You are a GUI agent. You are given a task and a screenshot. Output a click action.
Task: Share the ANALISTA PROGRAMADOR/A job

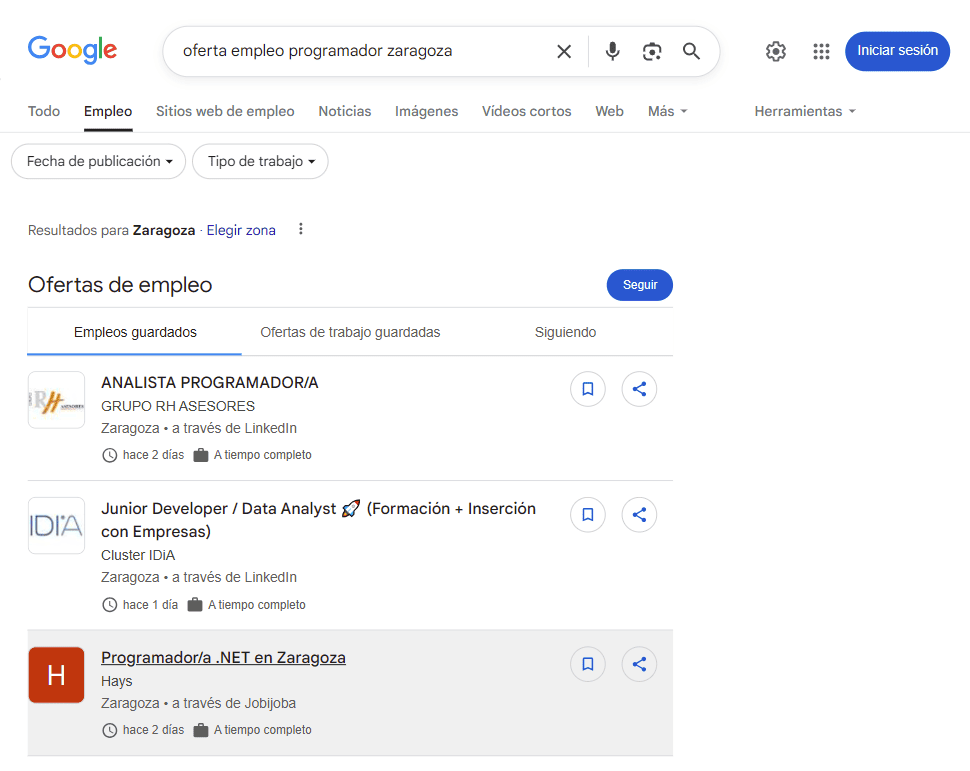(x=639, y=389)
